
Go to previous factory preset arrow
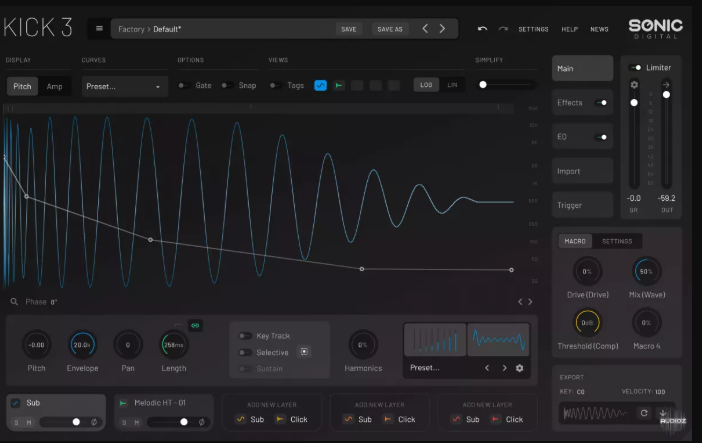(425, 29)
